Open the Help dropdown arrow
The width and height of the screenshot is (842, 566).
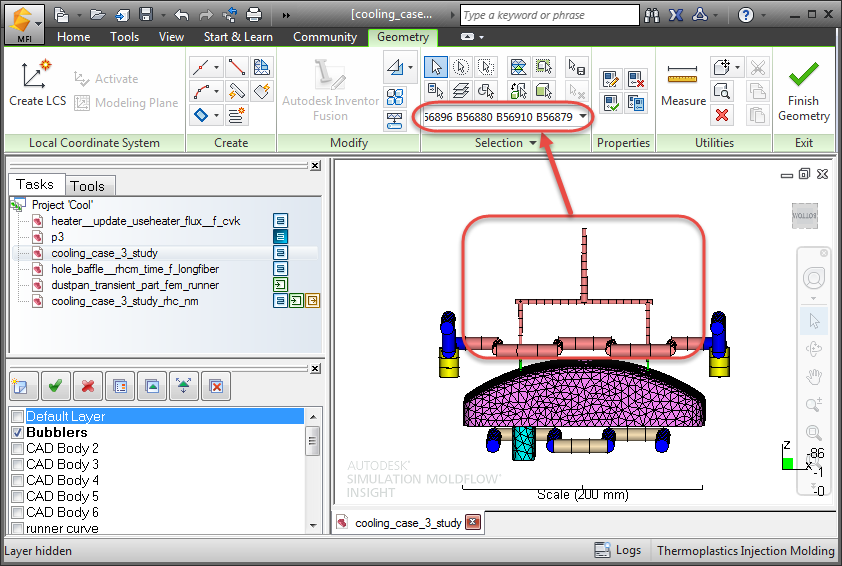click(x=764, y=15)
